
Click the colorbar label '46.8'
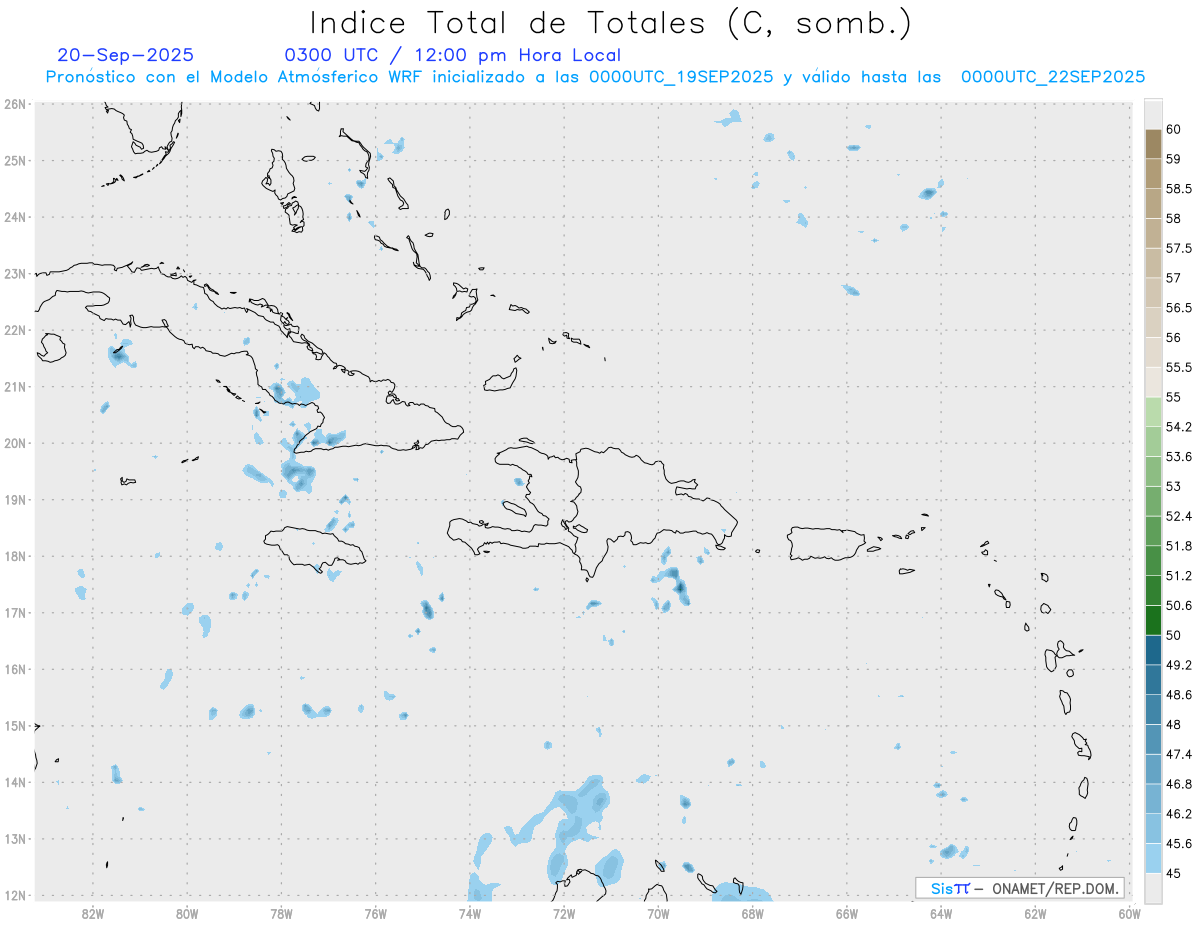(1179, 784)
